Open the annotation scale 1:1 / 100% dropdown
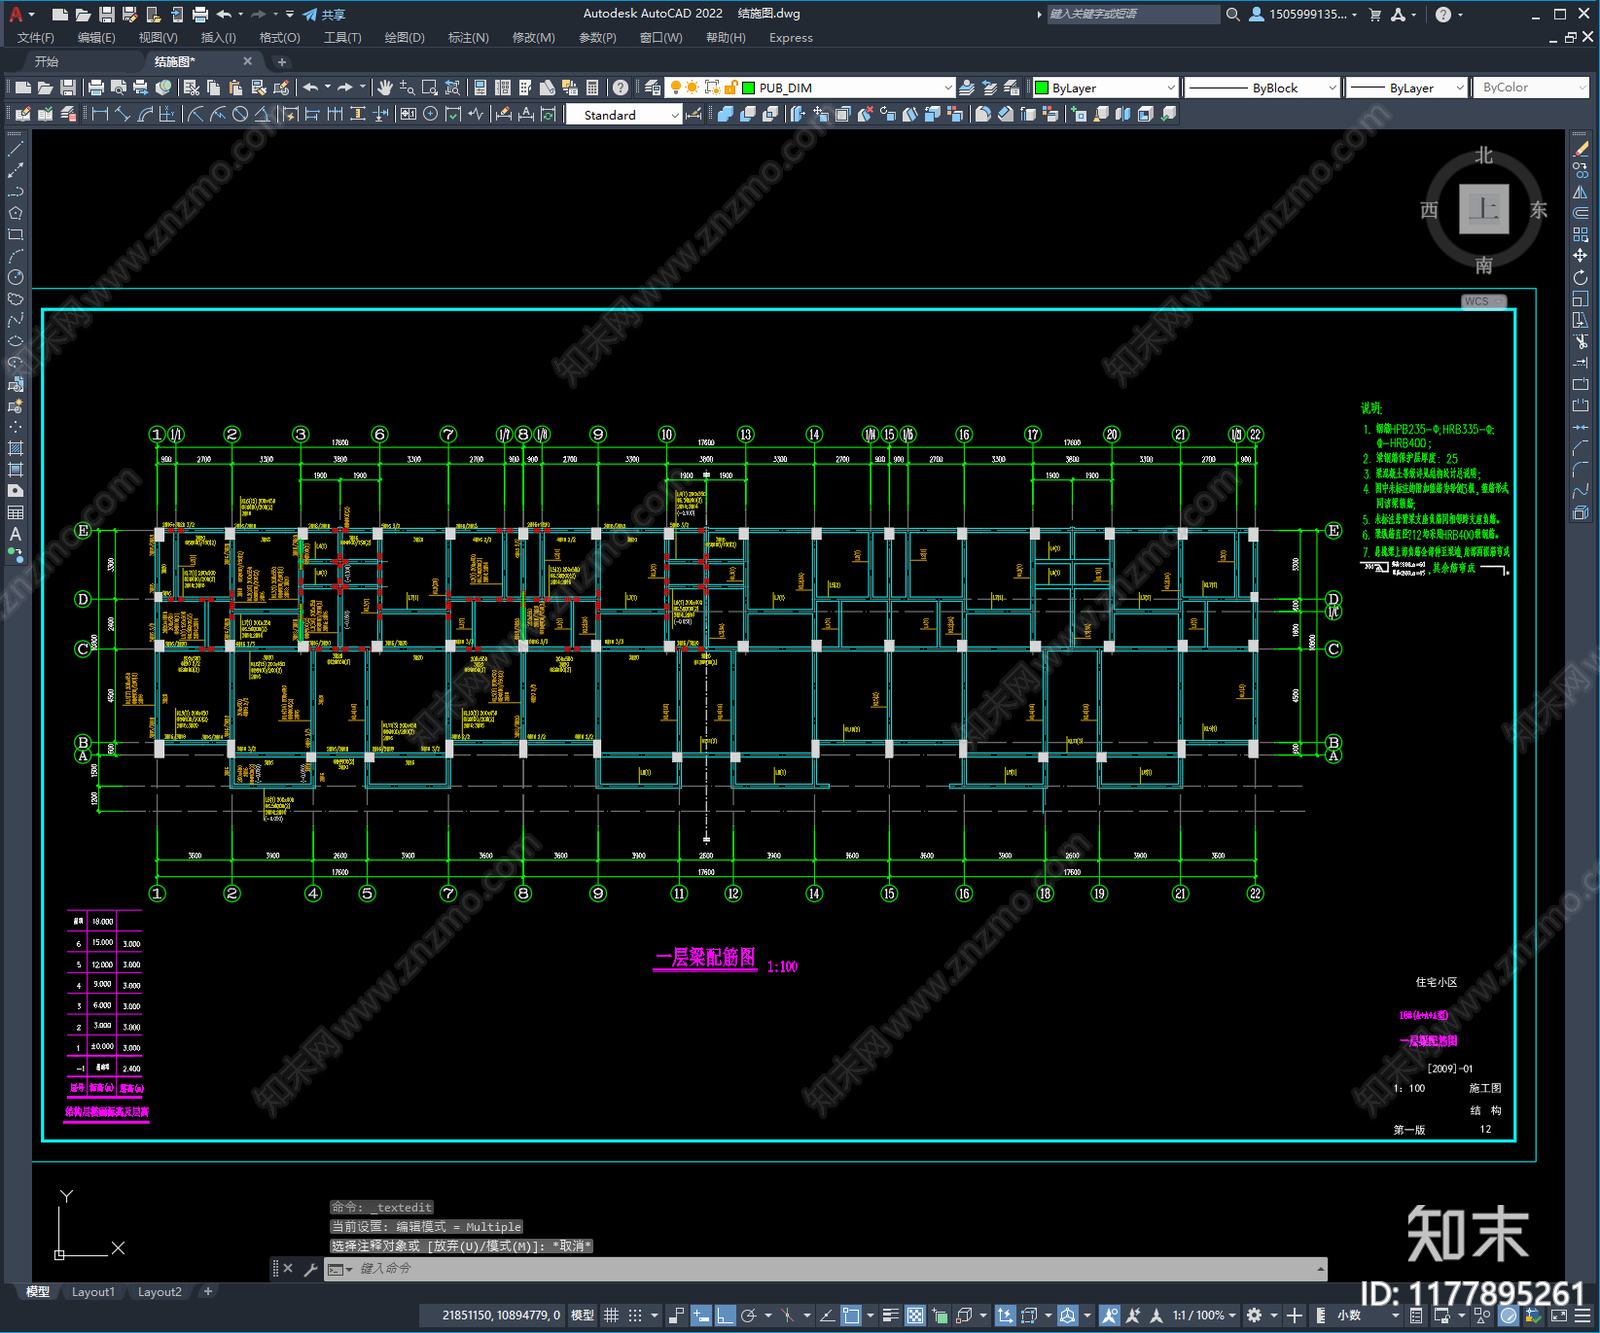The width and height of the screenshot is (1600, 1333). coord(1204,1315)
